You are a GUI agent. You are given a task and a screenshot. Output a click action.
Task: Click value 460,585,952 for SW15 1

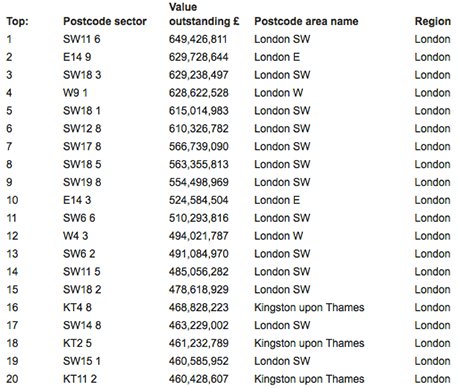click(x=198, y=361)
